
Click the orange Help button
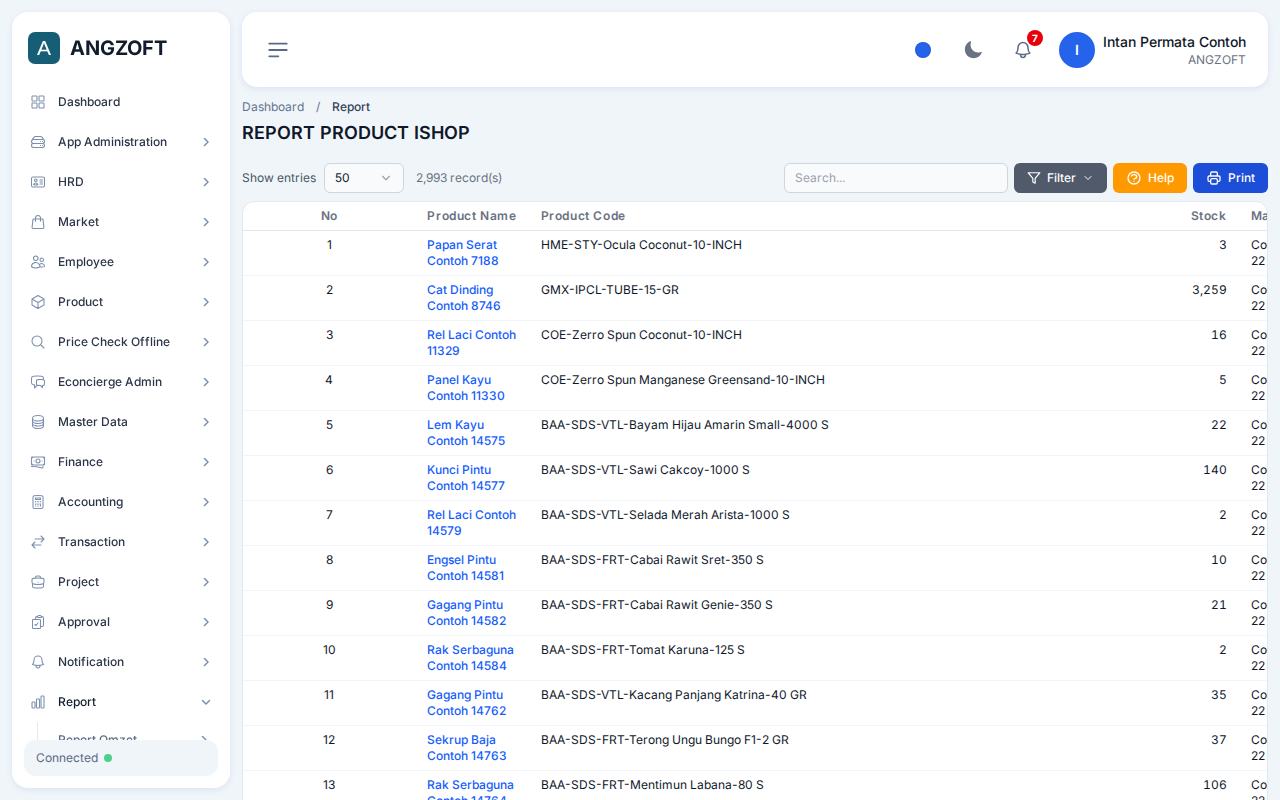tap(1150, 178)
